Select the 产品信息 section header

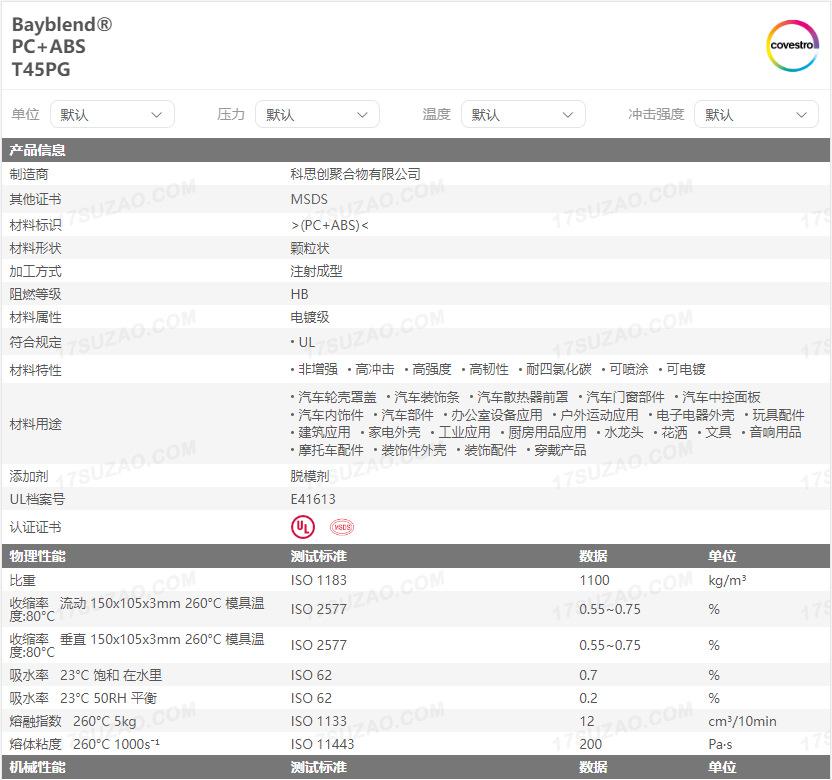38,151
